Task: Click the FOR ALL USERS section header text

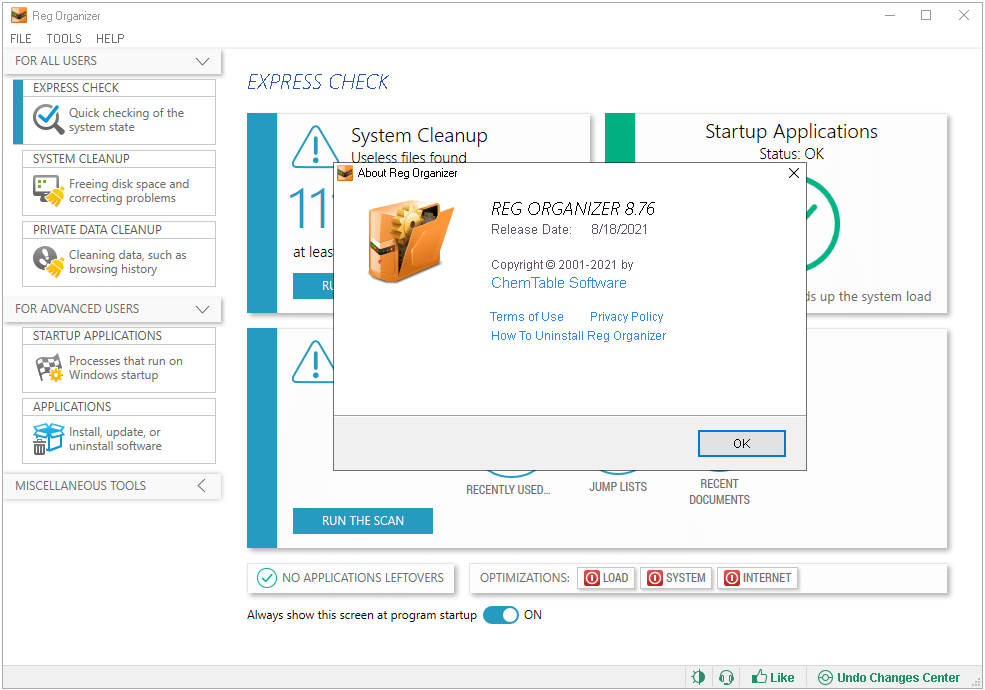Action: [x=56, y=60]
